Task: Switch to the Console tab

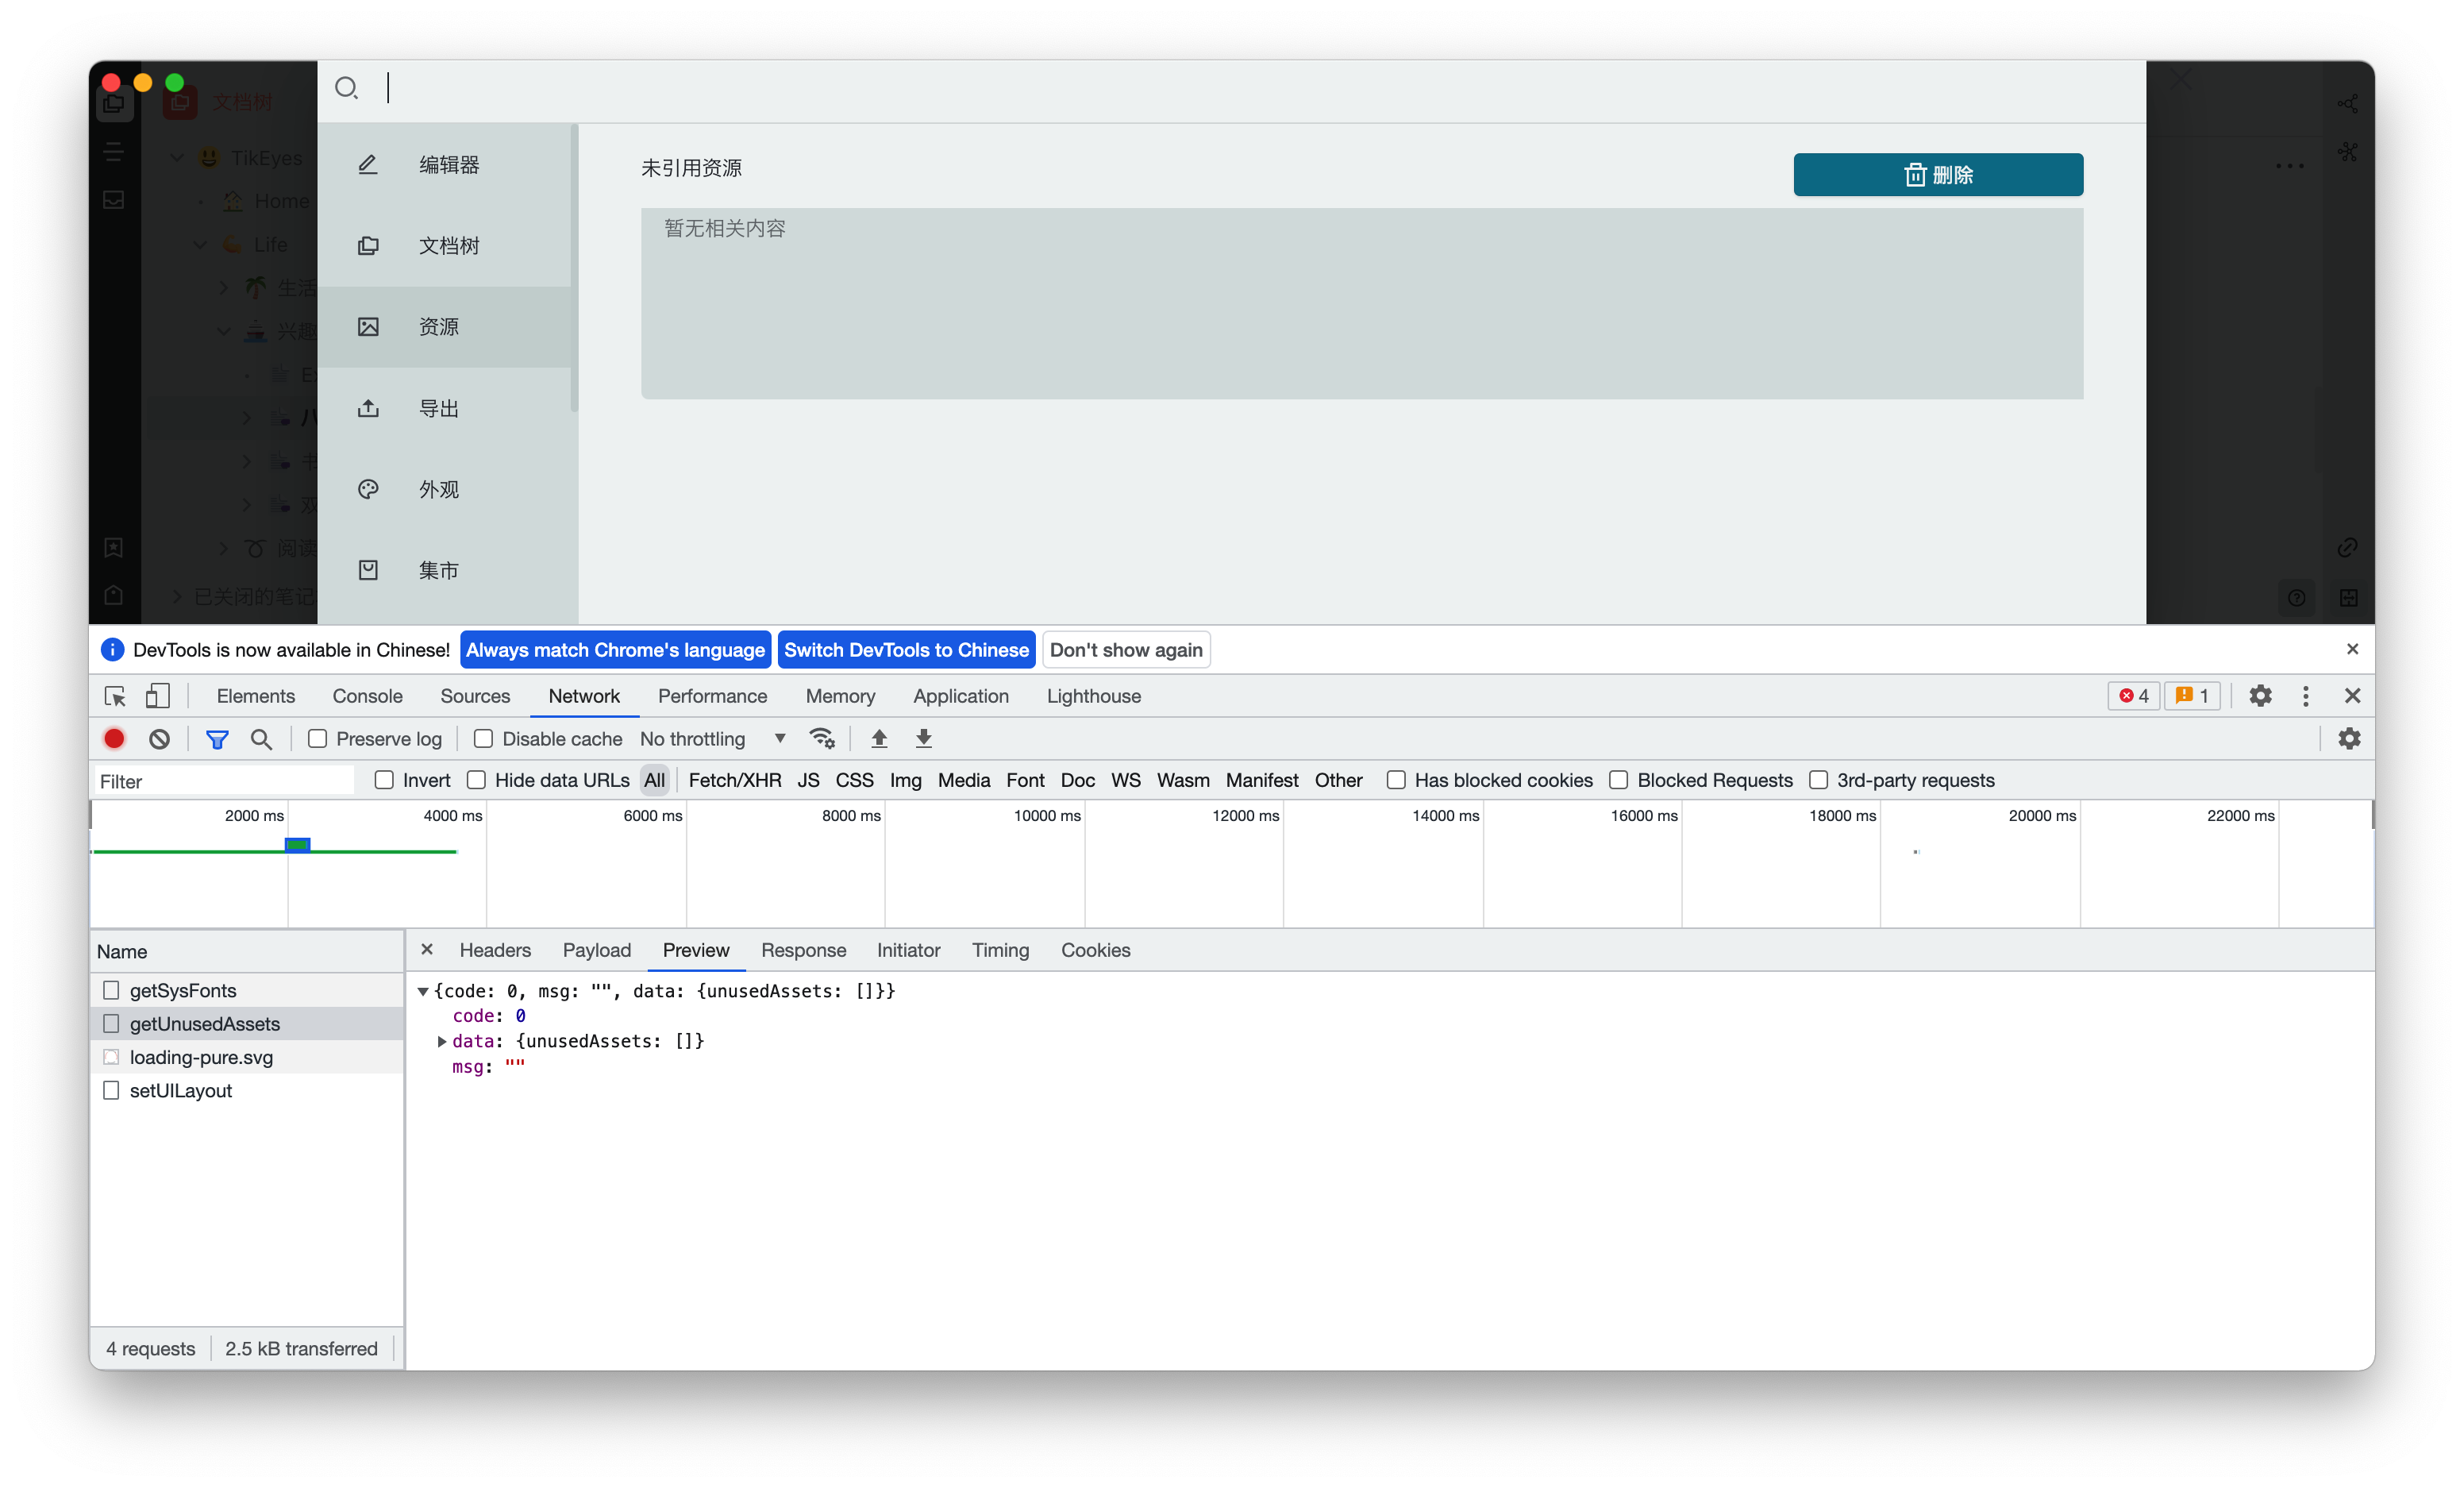Action: coord(367,696)
